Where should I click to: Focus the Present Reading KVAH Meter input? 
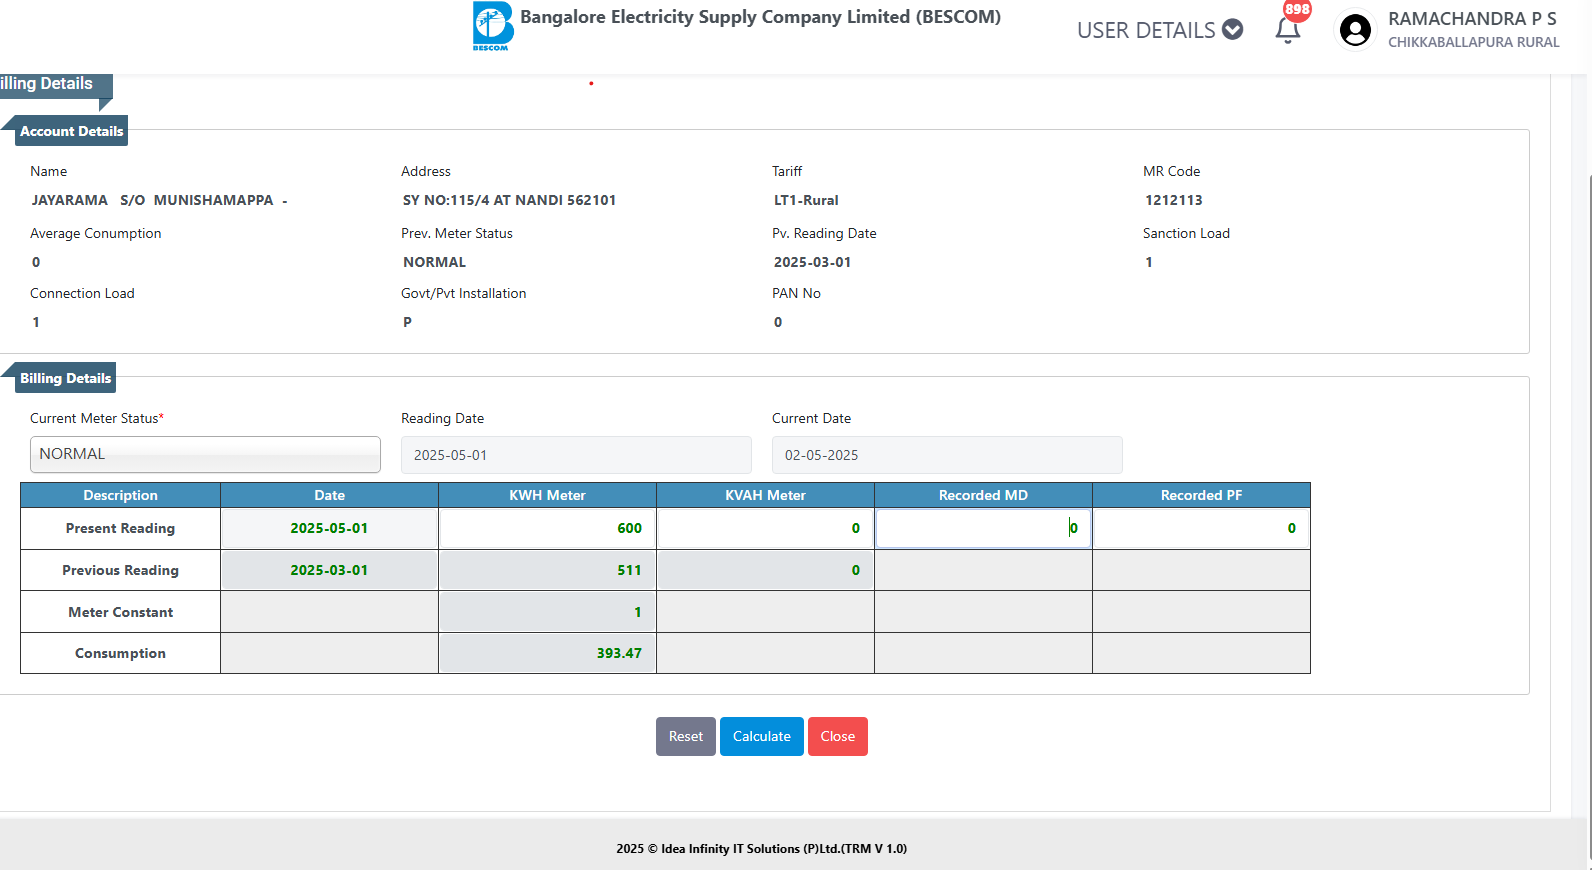point(765,528)
